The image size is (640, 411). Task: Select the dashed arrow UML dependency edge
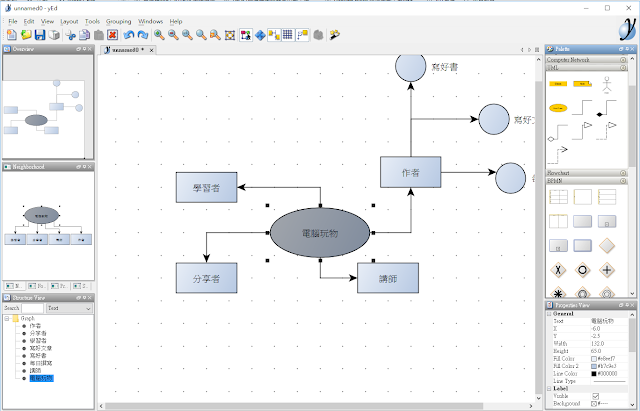pyautogui.click(x=558, y=155)
